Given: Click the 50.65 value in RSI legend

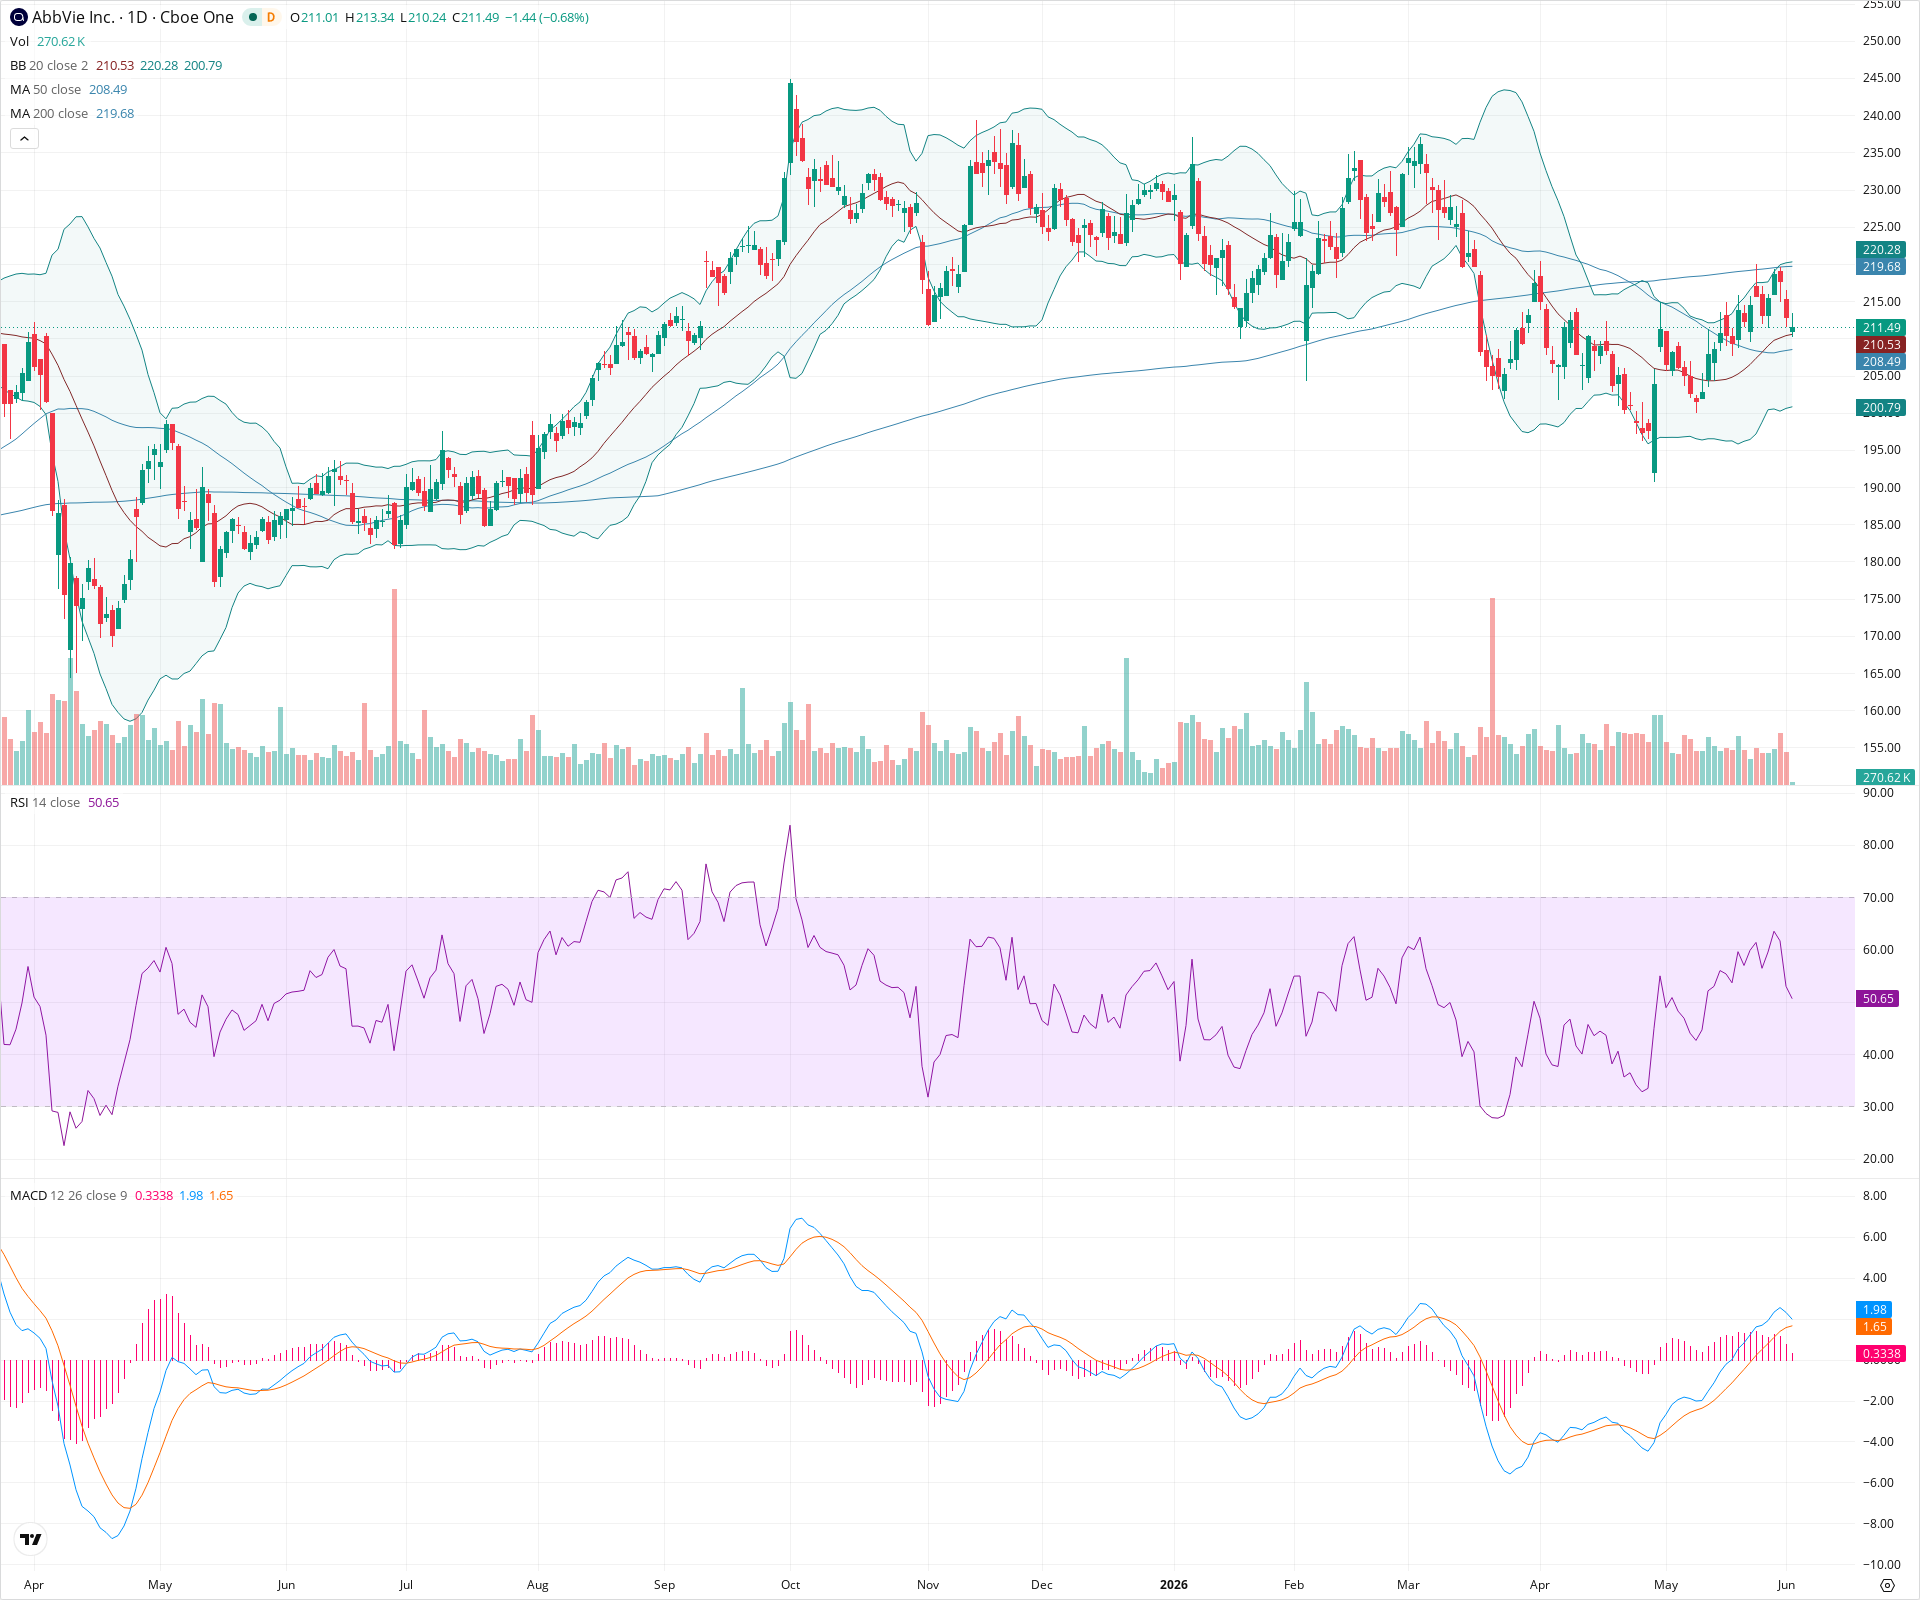Looking at the screenshot, I should [x=104, y=802].
